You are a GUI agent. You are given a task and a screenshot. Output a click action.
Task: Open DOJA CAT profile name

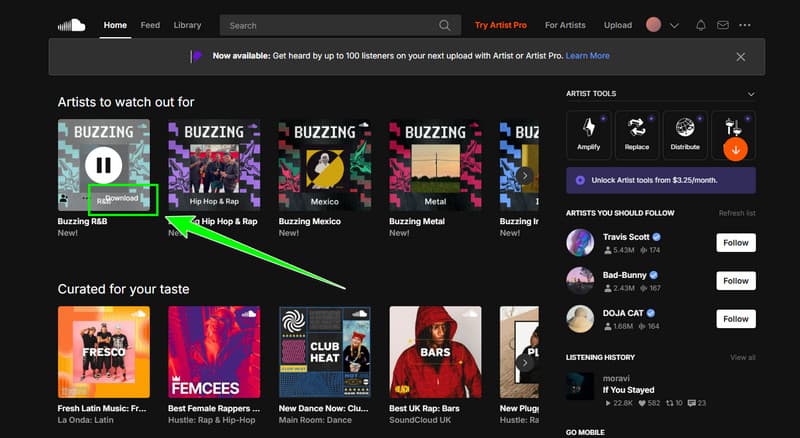(x=623, y=313)
